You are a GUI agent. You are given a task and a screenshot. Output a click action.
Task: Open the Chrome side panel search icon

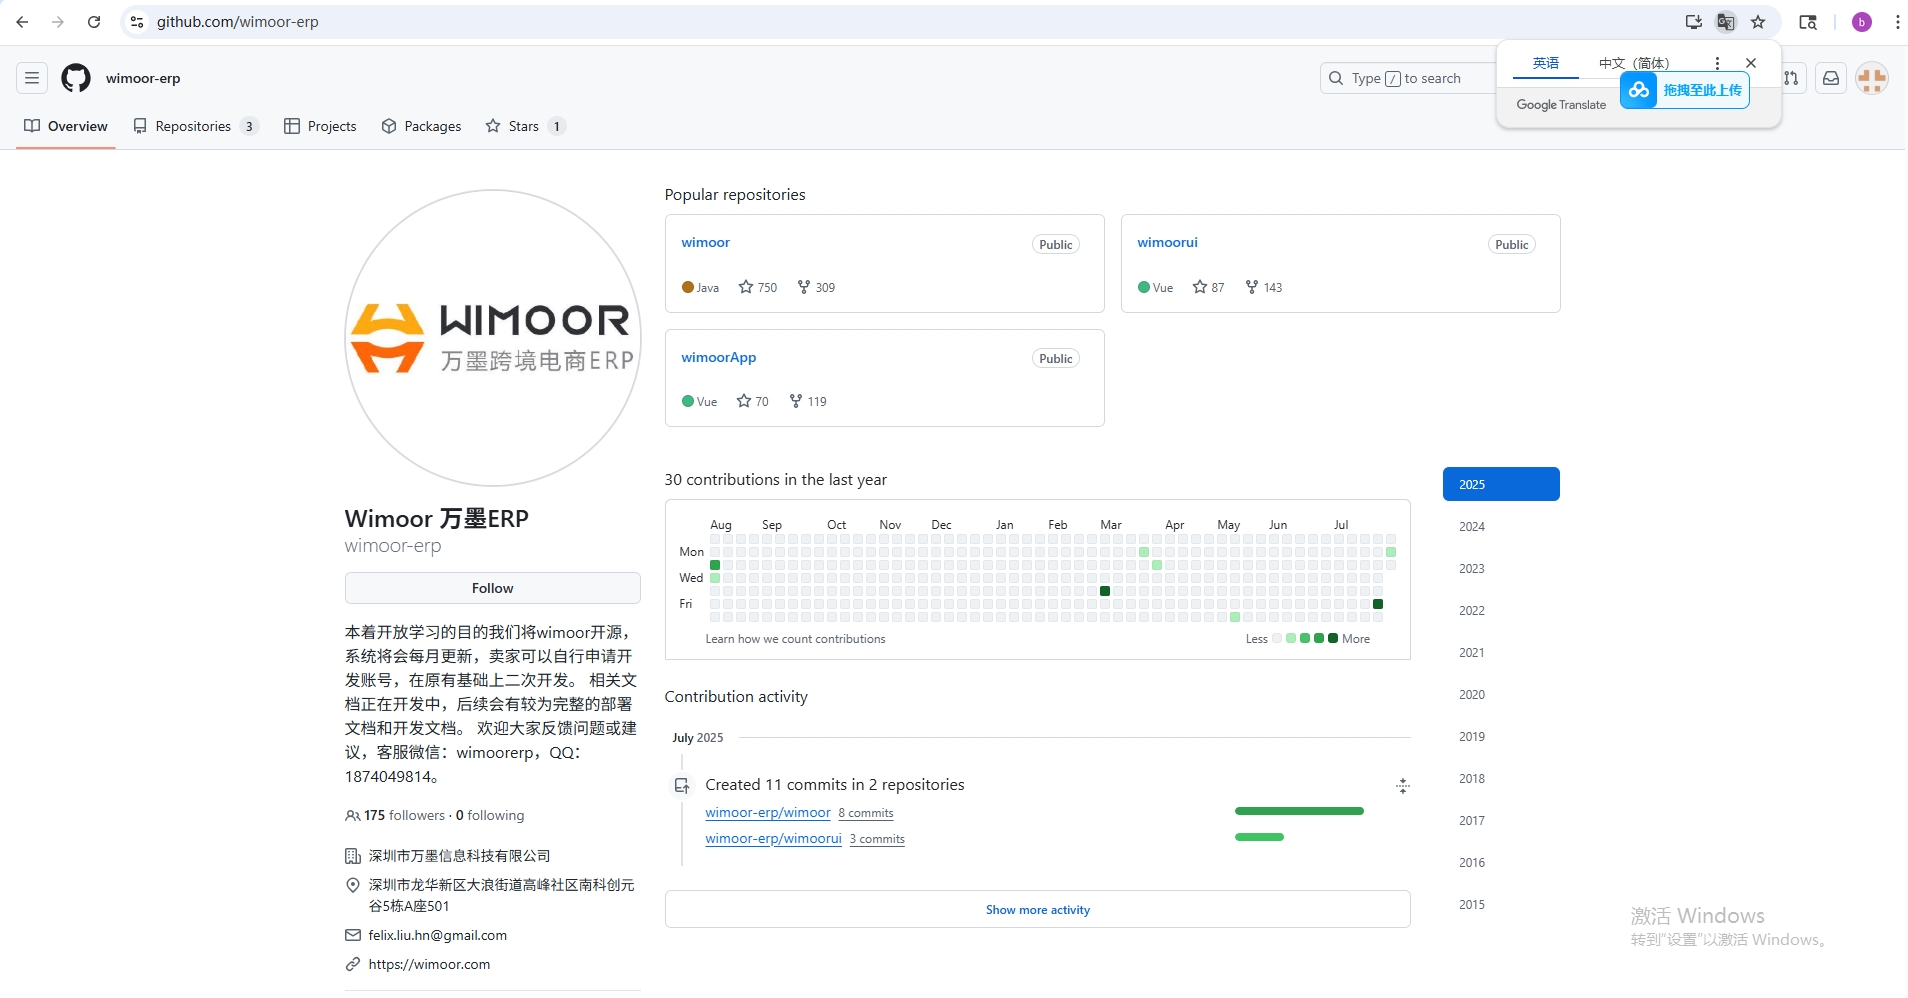(x=1808, y=22)
